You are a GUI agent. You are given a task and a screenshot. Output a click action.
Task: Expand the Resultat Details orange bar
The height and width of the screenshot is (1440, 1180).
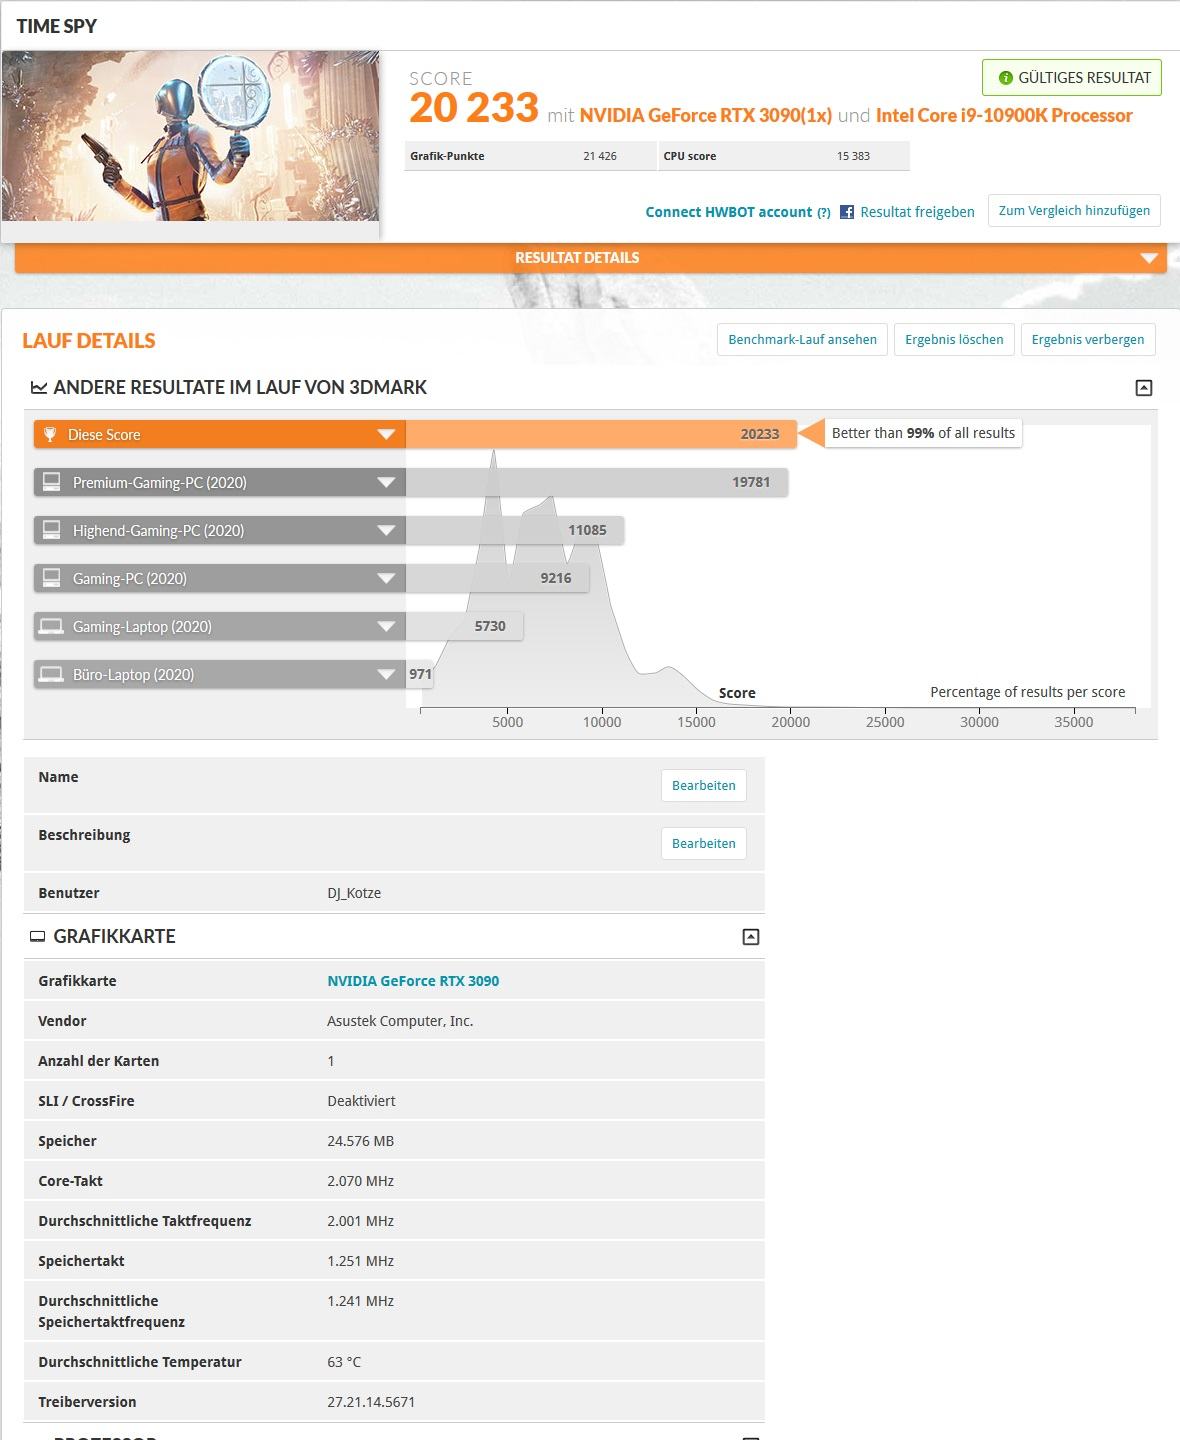[x=590, y=258]
